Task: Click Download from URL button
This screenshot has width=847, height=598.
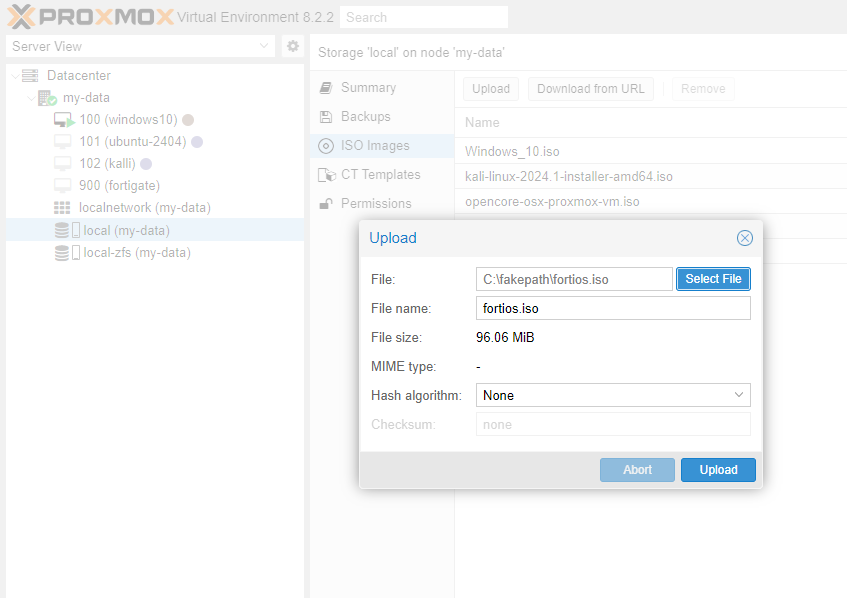Action: tap(590, 89)
